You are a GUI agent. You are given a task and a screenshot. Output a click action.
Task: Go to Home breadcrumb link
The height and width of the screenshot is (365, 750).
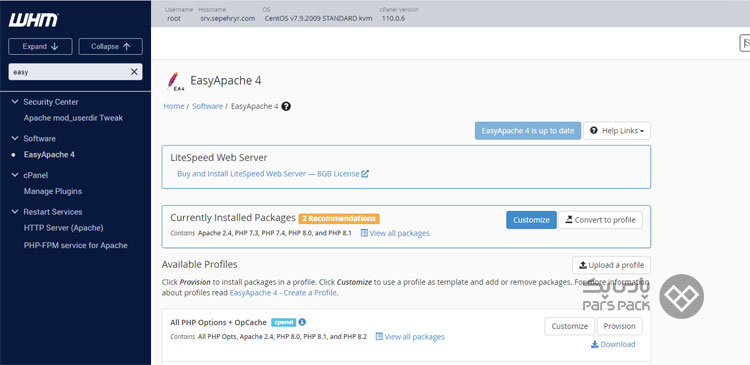point(174,106)
